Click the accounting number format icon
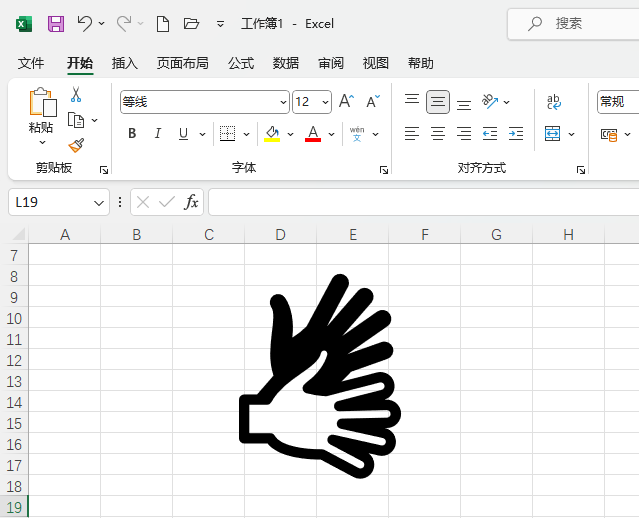This screenshot has height=518, width=639. [x=609, y=134]
